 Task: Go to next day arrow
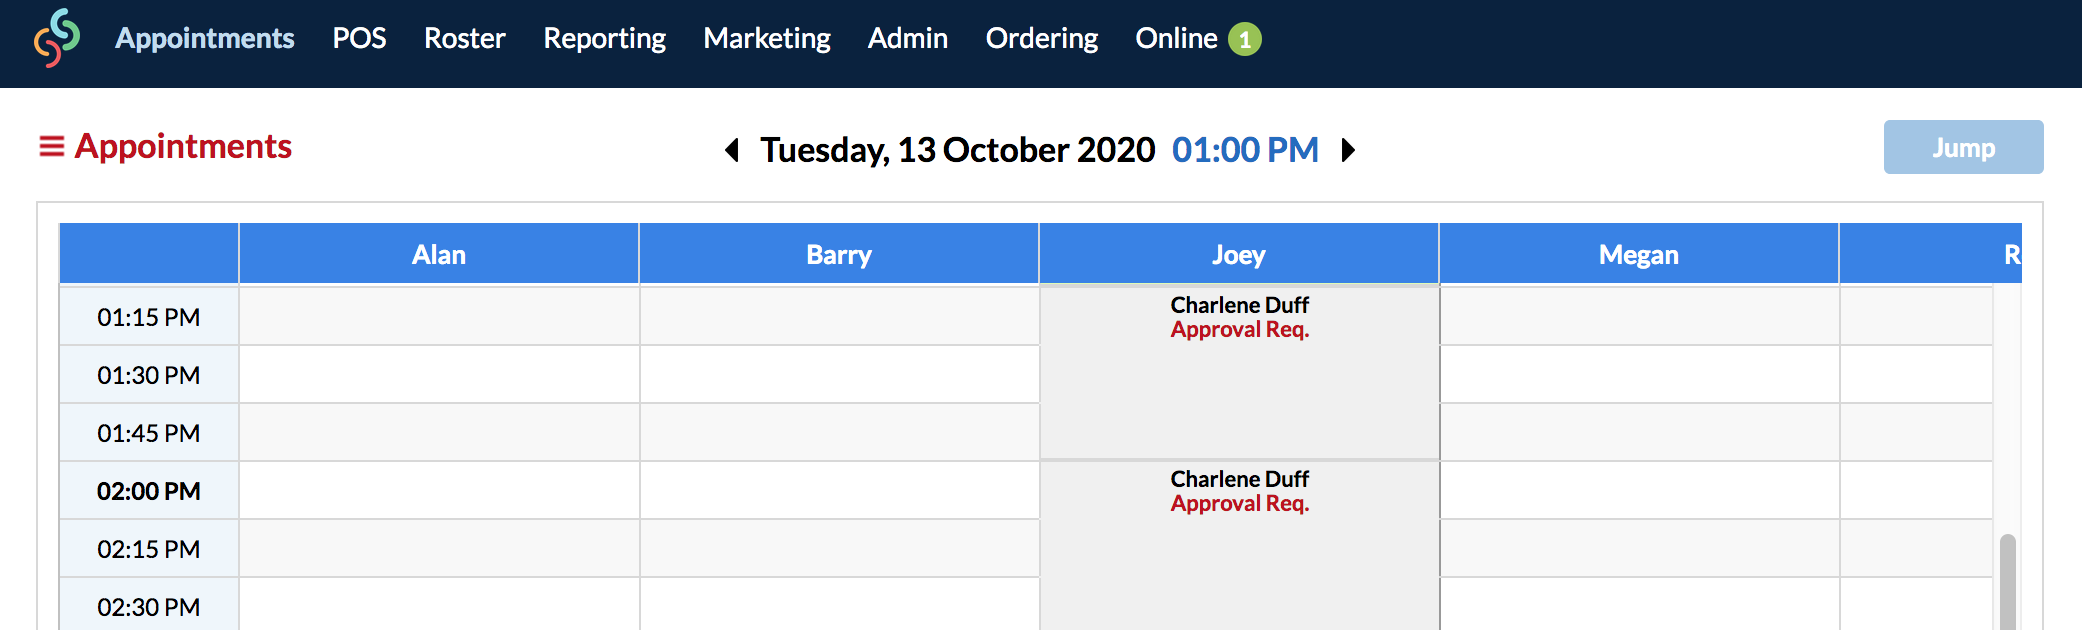1348,150
